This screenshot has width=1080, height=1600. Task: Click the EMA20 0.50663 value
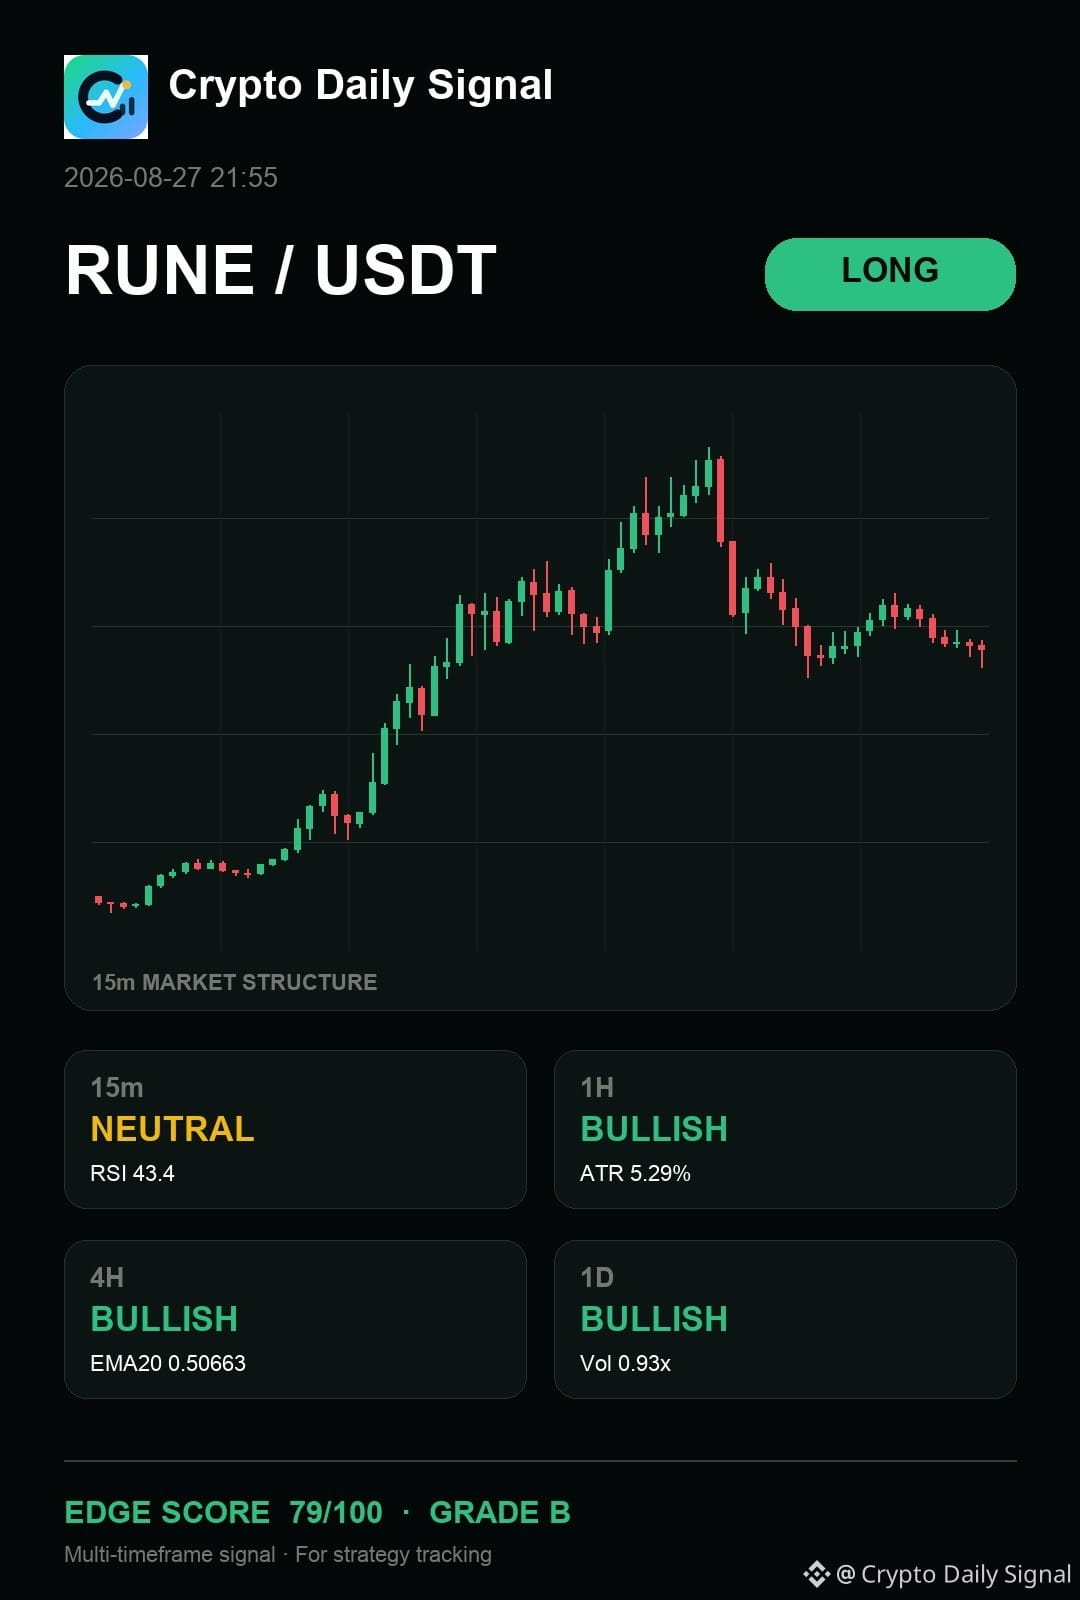tap(168, 1363)
